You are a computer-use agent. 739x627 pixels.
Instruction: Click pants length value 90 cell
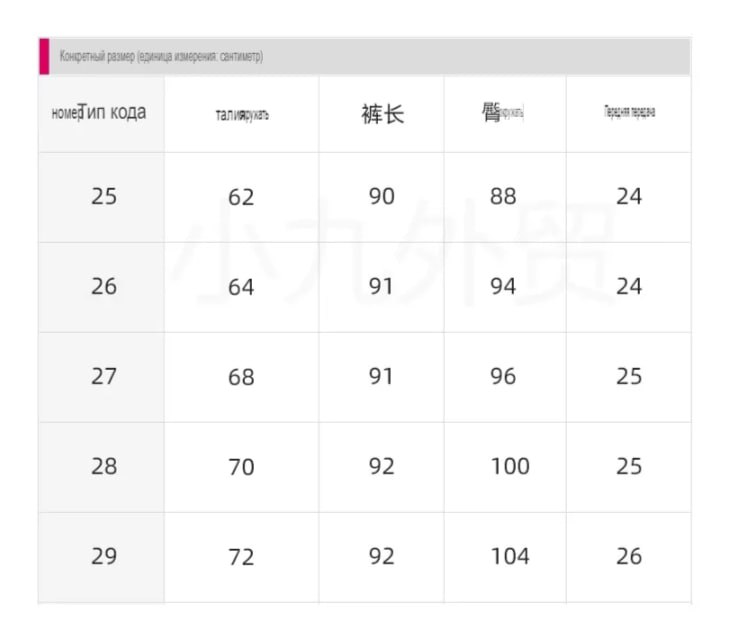pyautogui.click(x=382, y=197)
